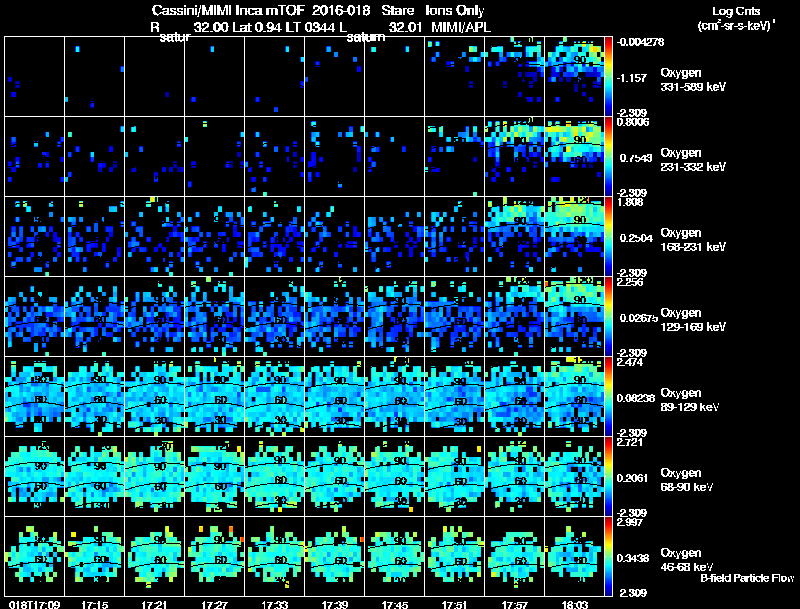This screenshot has height=609, width=800.
Task: Click the Oxygen 231-332 keV label
Action: click(693, 160)
